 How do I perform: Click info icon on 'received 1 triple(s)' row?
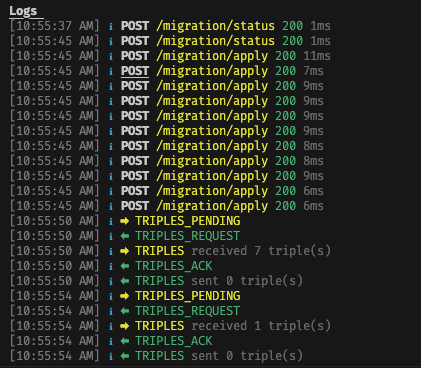click(111, 326)
